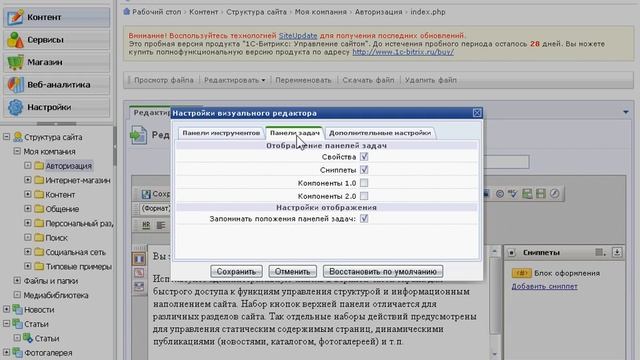Screen dimensions: 640x360
Task: Collapse the Структура сайта tree node
Action: point(7,137)
